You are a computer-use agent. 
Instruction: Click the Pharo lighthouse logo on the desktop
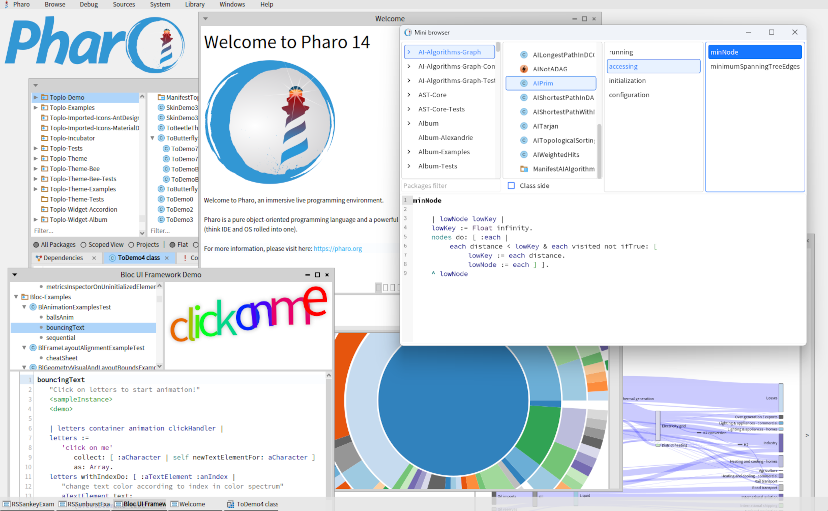[x=96, y=44]
